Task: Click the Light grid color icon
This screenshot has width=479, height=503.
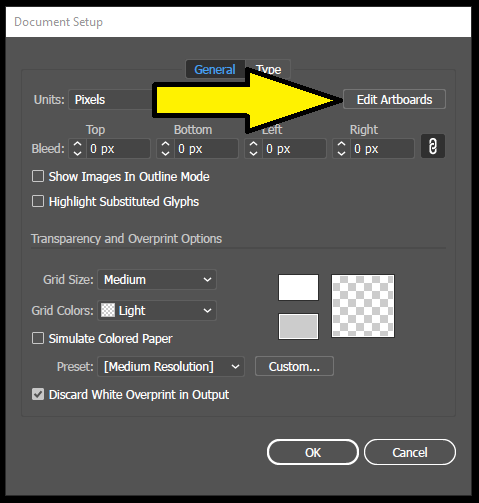Action: pyautogui.click(x=108, y=310)
